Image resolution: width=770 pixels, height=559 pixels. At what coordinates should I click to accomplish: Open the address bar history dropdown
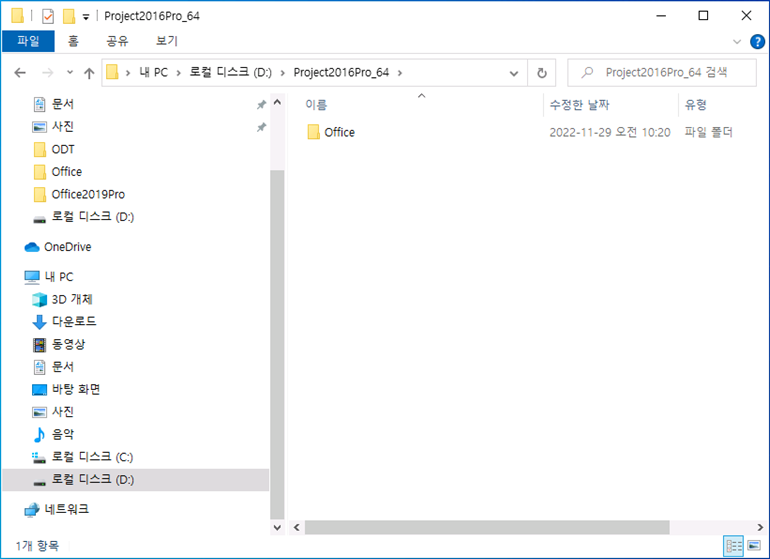click(514, 73)
